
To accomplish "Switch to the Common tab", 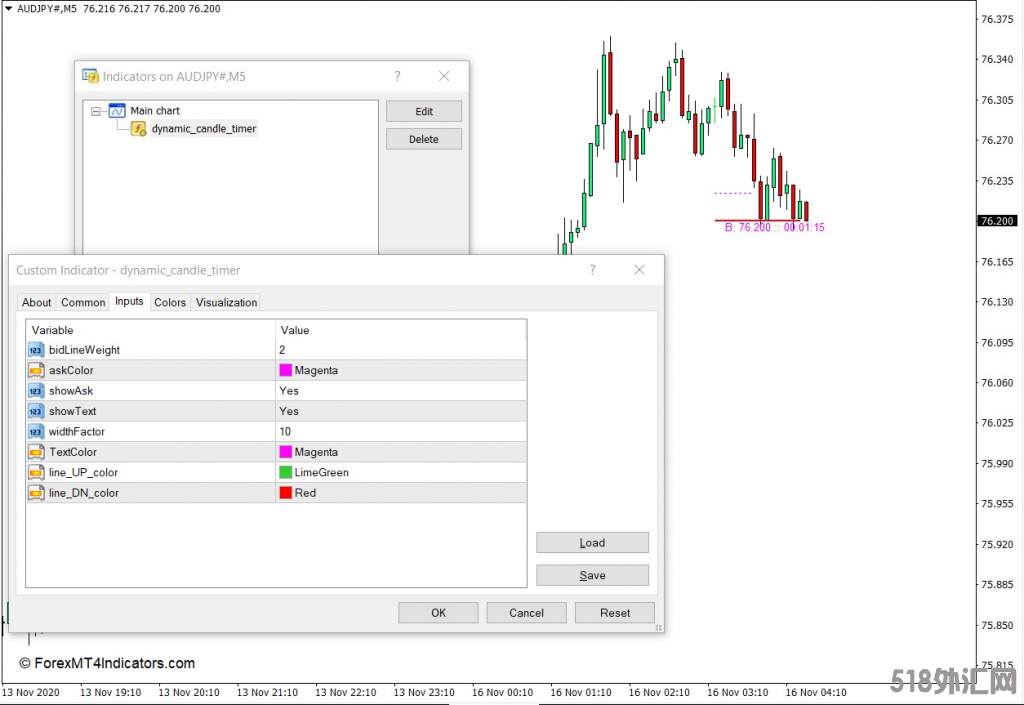I will coord(83,302).
